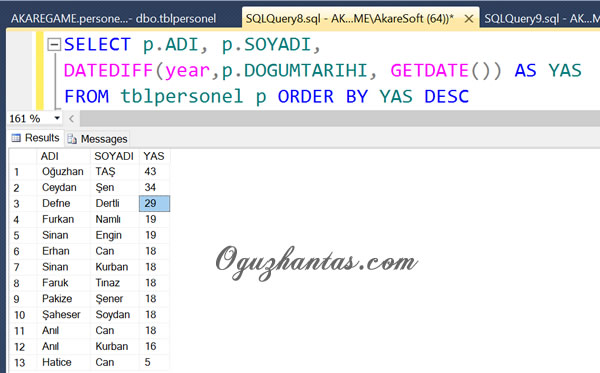Click the Defne name cell
This screenshot has height=373, width=600.
point(64,204)
